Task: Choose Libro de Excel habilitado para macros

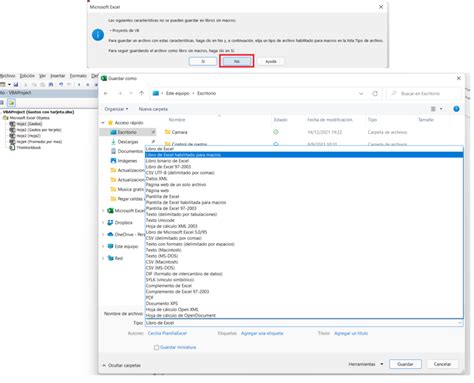Action: (x=304, y=155)
